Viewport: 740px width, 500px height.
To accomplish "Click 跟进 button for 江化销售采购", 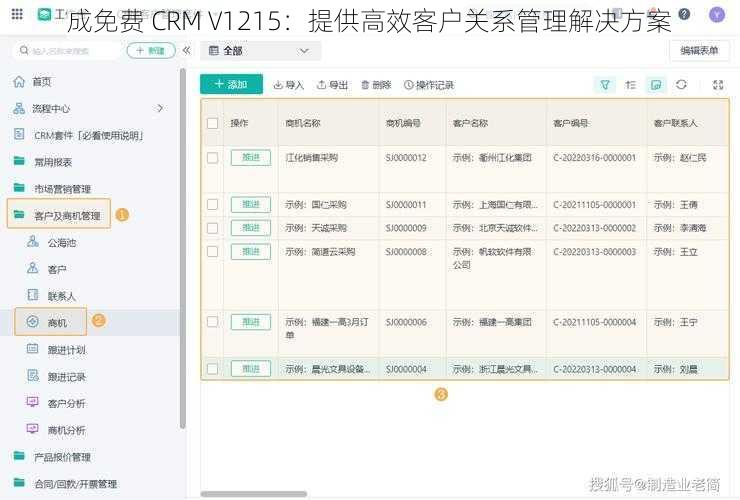I will [x=251, y=158].
